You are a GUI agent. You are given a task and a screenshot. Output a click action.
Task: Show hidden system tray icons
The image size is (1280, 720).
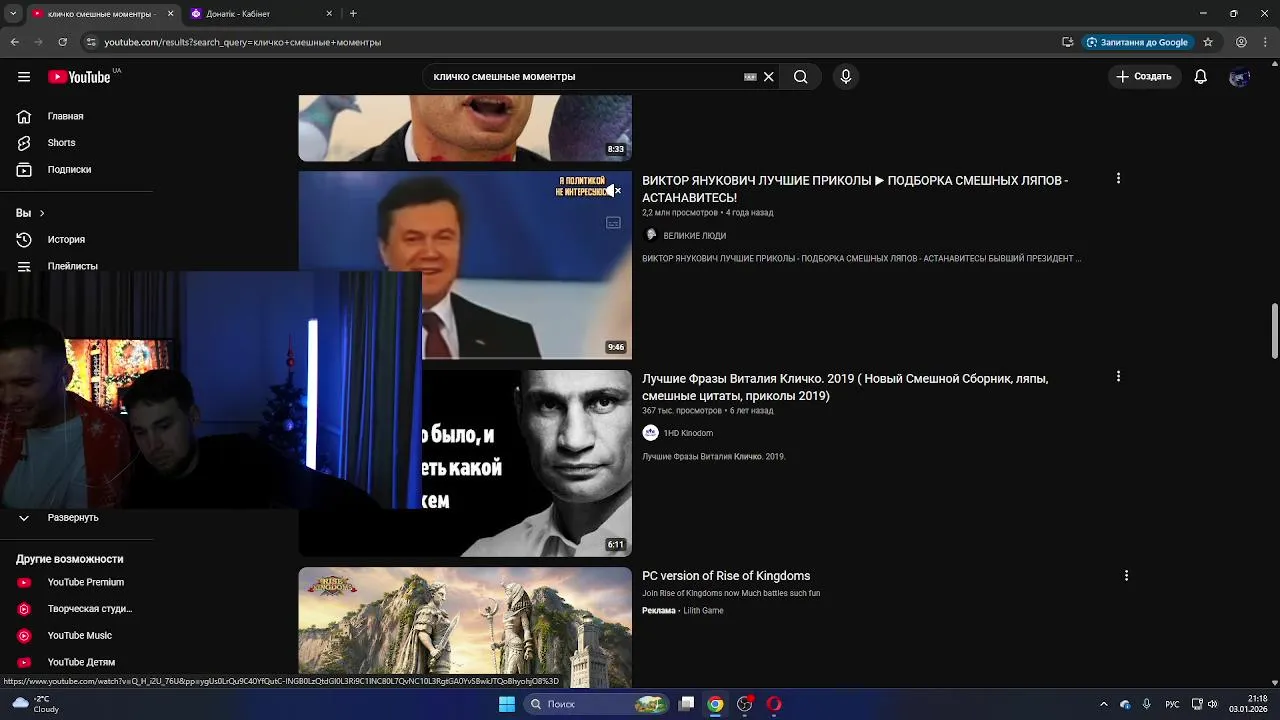click(1103, 704)
